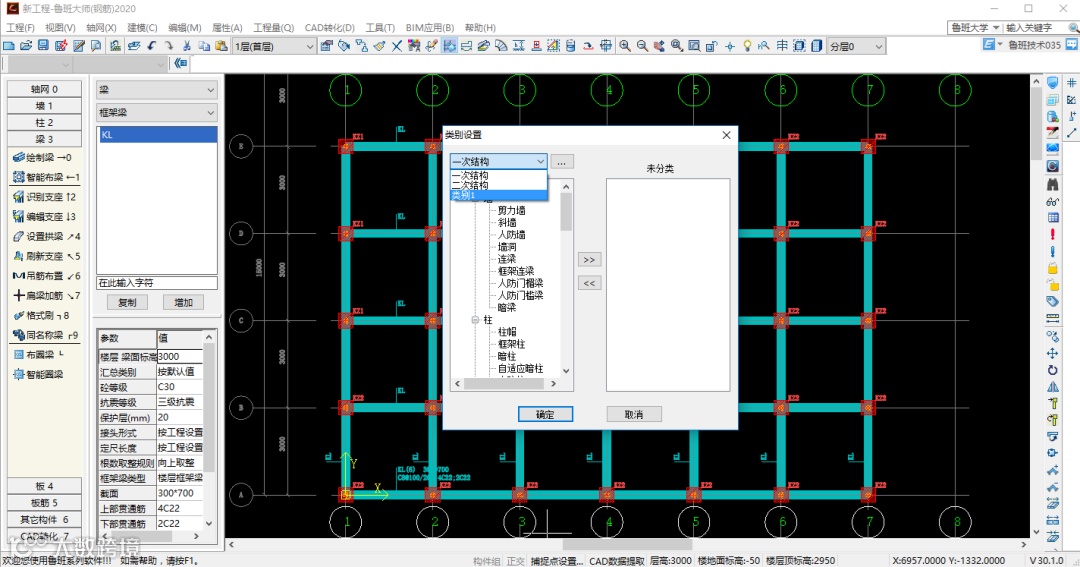The image size is (1080, 567).
Task: Click the binoculars icon in right toolbar
Action: (1052, 184)
